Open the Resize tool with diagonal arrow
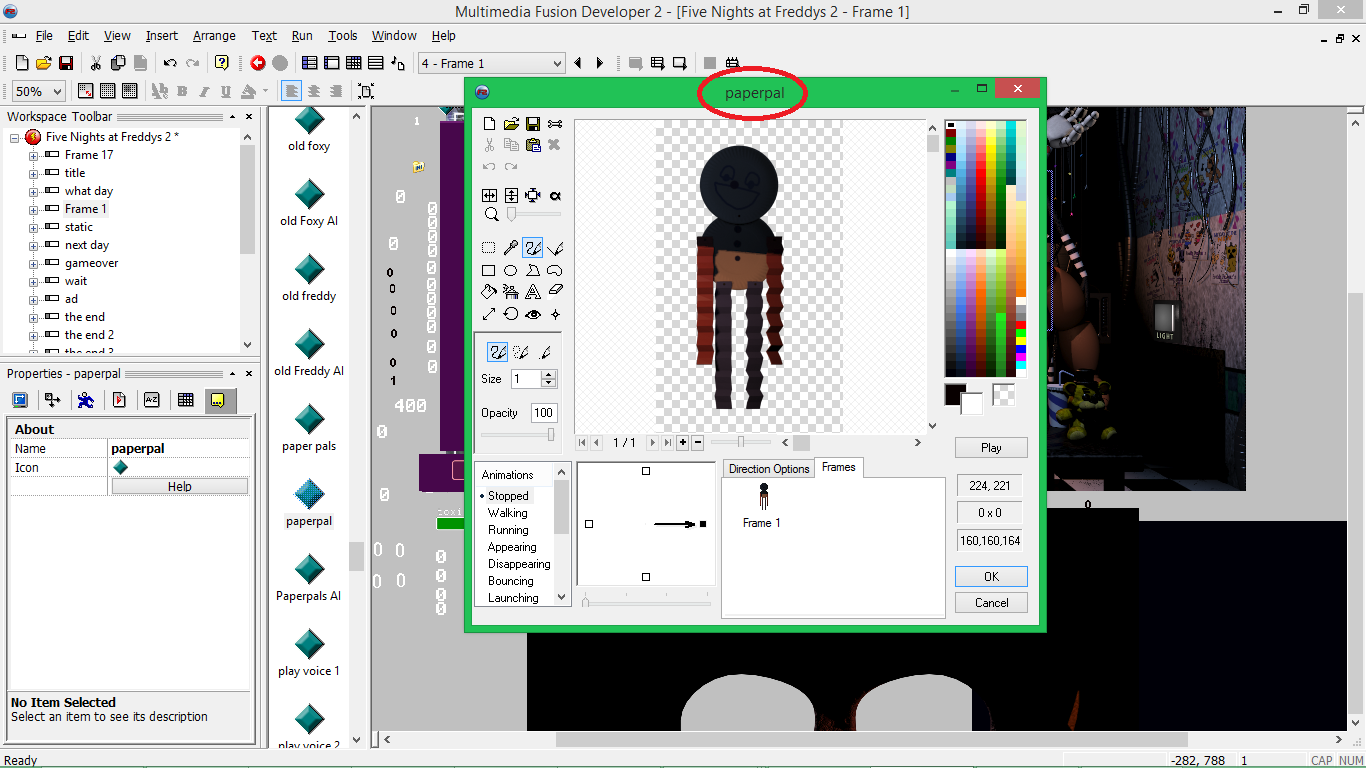 coord(489,314)
